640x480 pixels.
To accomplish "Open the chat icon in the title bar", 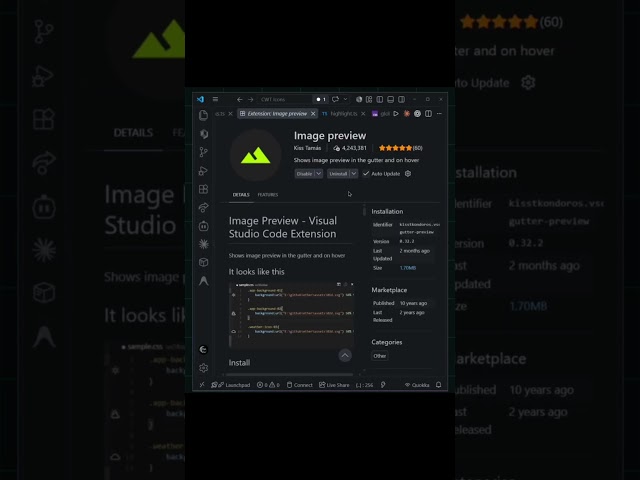I will pyautogui.click(x=336, y=99).
